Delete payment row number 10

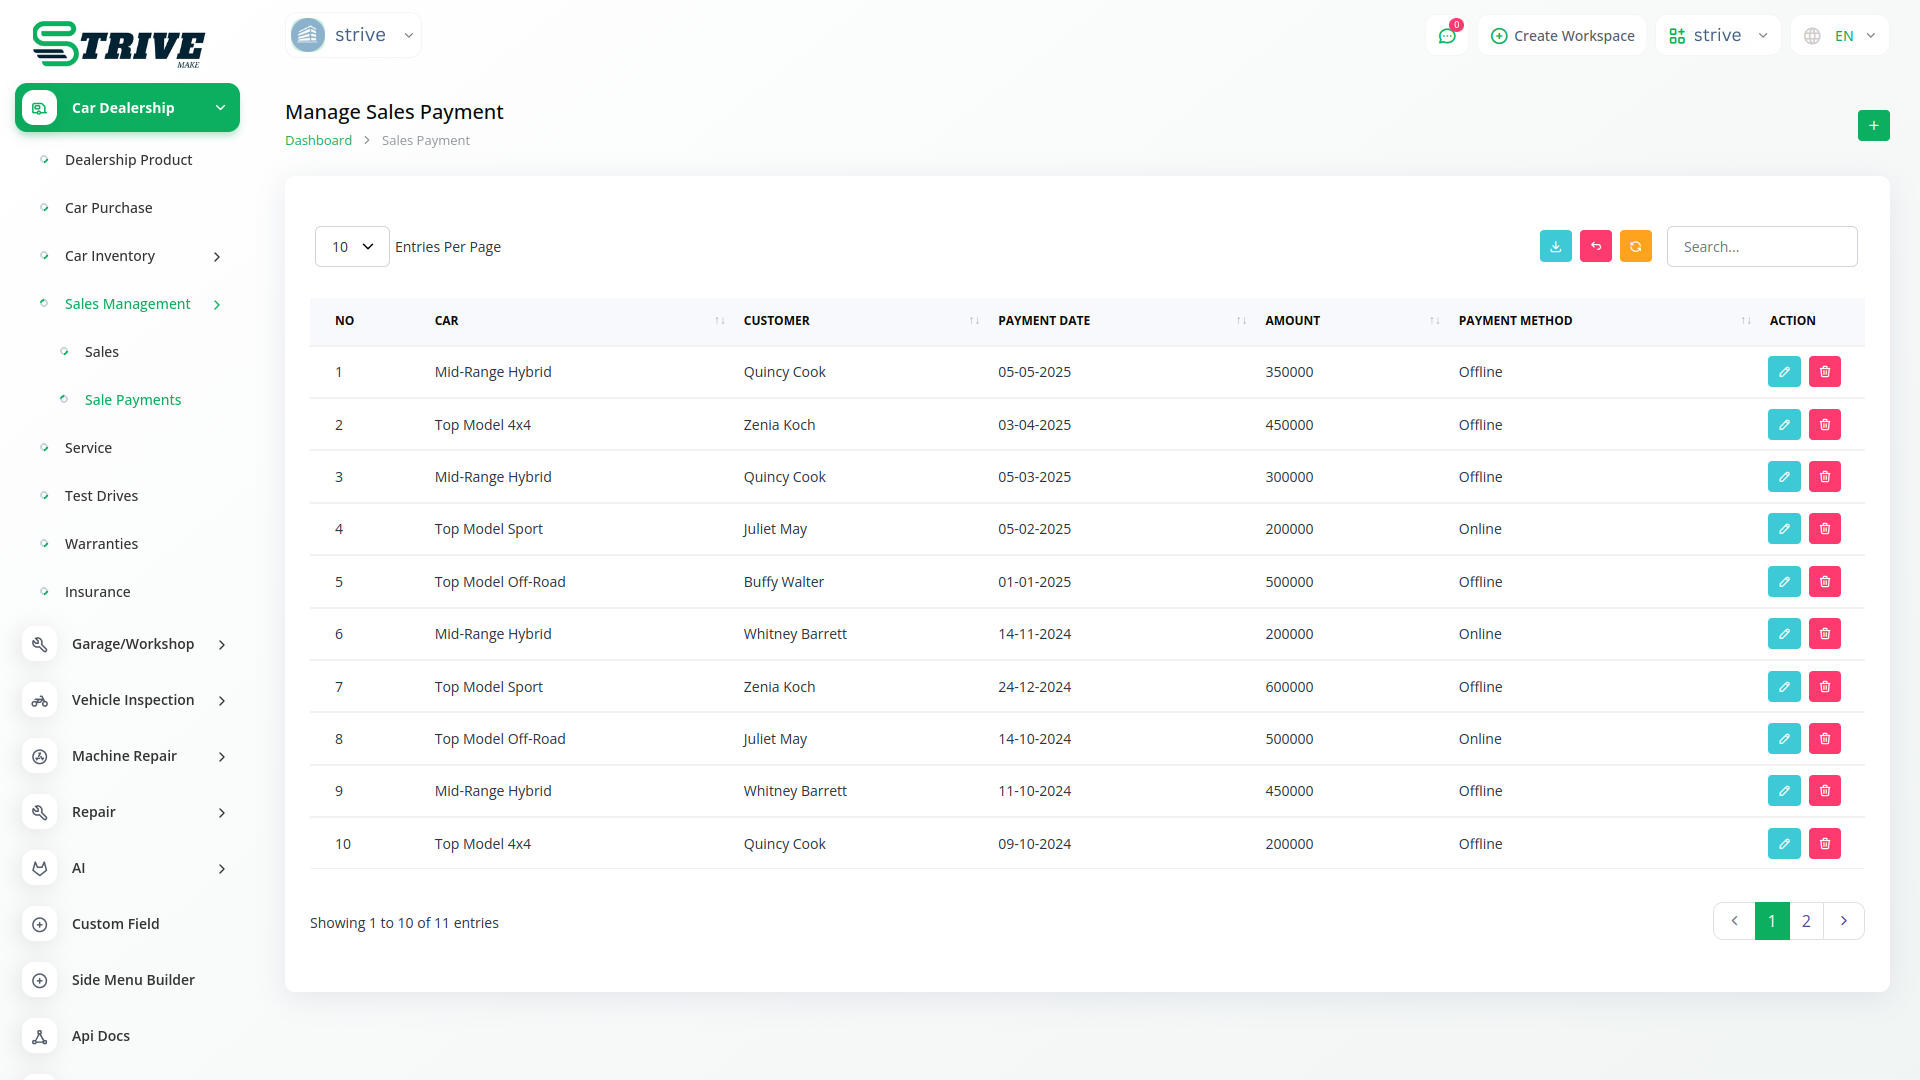coord(1824,844)
